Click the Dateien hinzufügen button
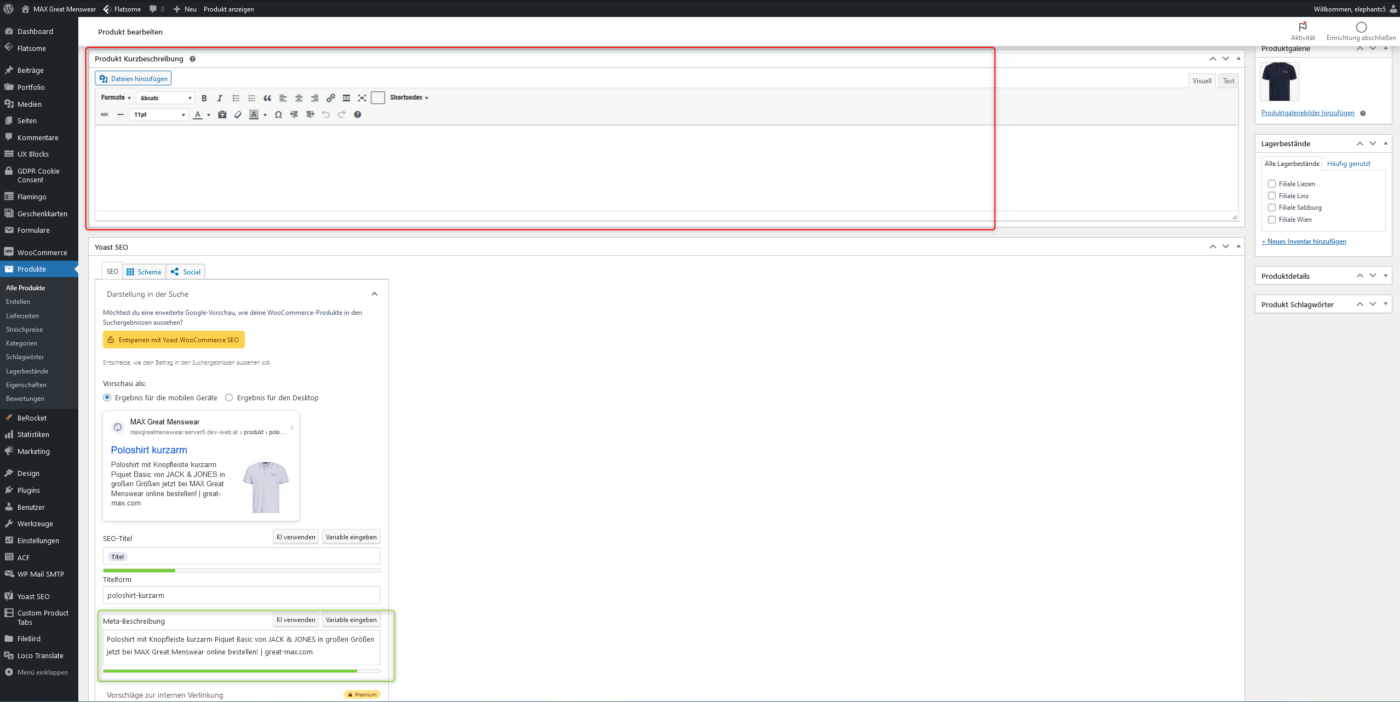This screenshot has height=702, width=1400. [x=134, y=78]
